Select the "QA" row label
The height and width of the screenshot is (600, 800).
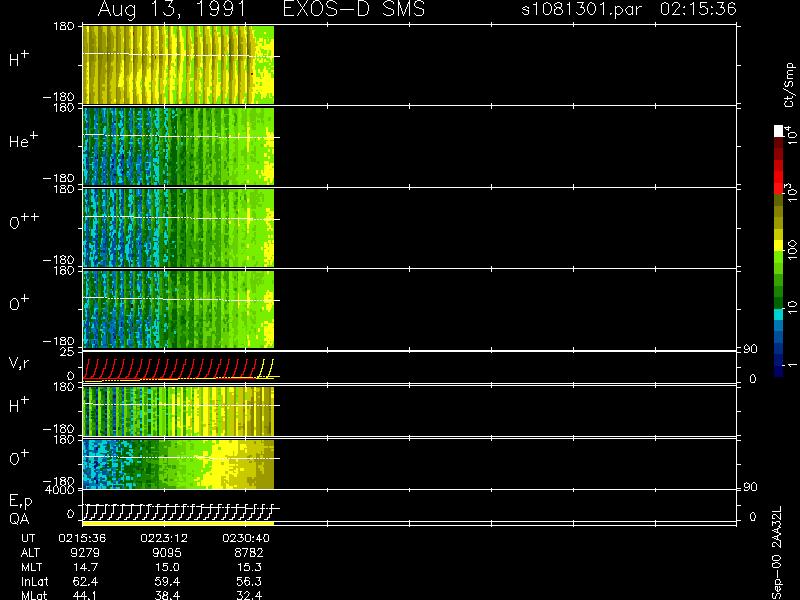click(x=19, y=519)
